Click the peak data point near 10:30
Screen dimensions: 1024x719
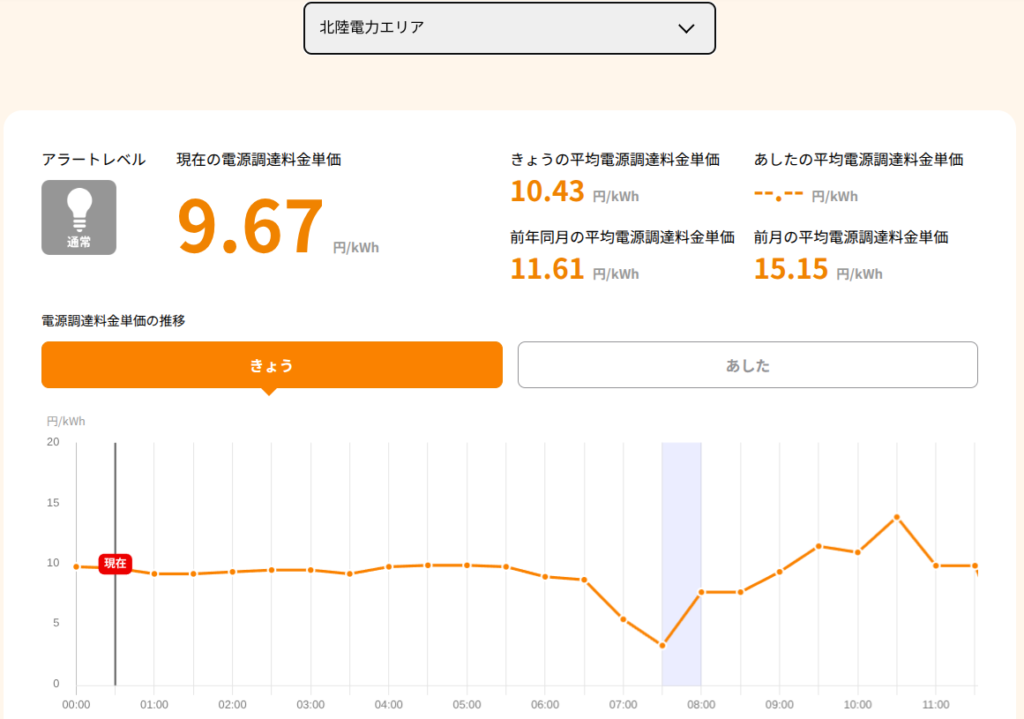pyautogui.click(x=897, y=517)
